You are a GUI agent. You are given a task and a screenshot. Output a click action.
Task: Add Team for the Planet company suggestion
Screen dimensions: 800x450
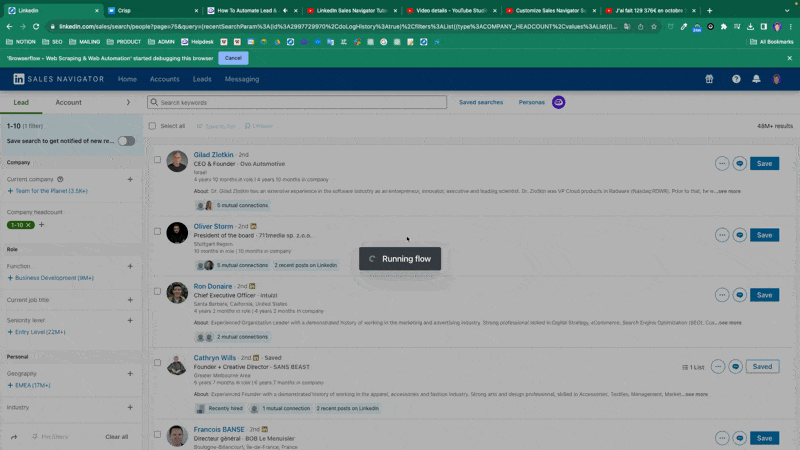point(47,191)
